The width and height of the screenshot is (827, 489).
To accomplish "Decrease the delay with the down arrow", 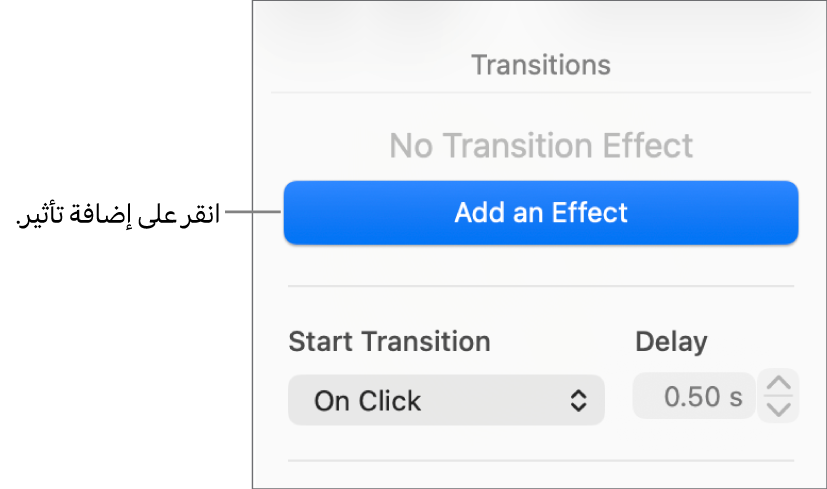I will click(780, 408).
